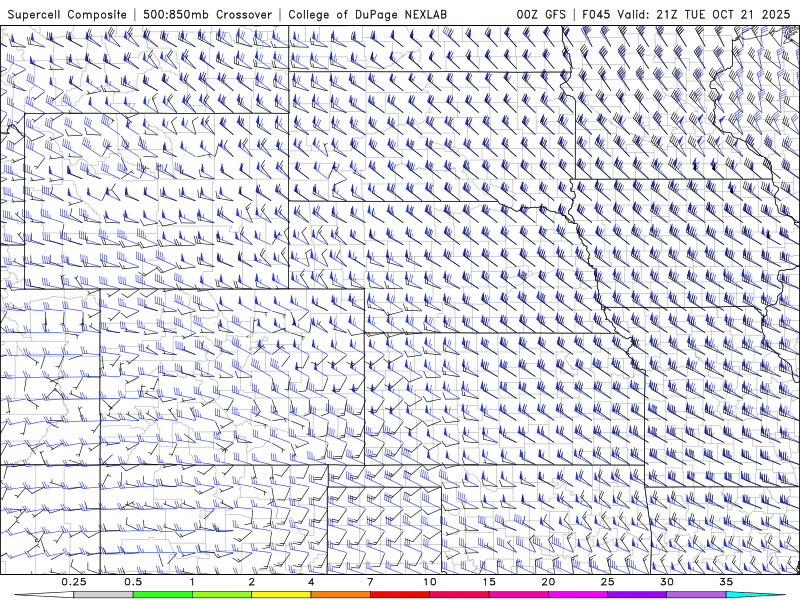Image resolution: width=800 pixels, height=600 pixels.
Task: Click the hot pink 15–20 color bar segment
Action: 518,595
